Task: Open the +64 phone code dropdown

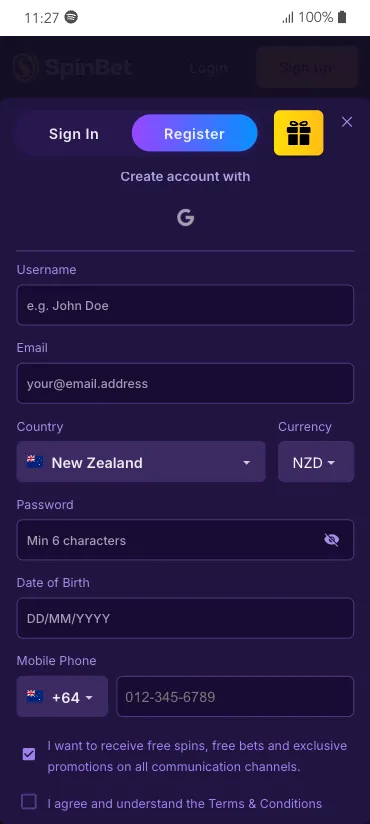Action: click(x=62, y=696)
